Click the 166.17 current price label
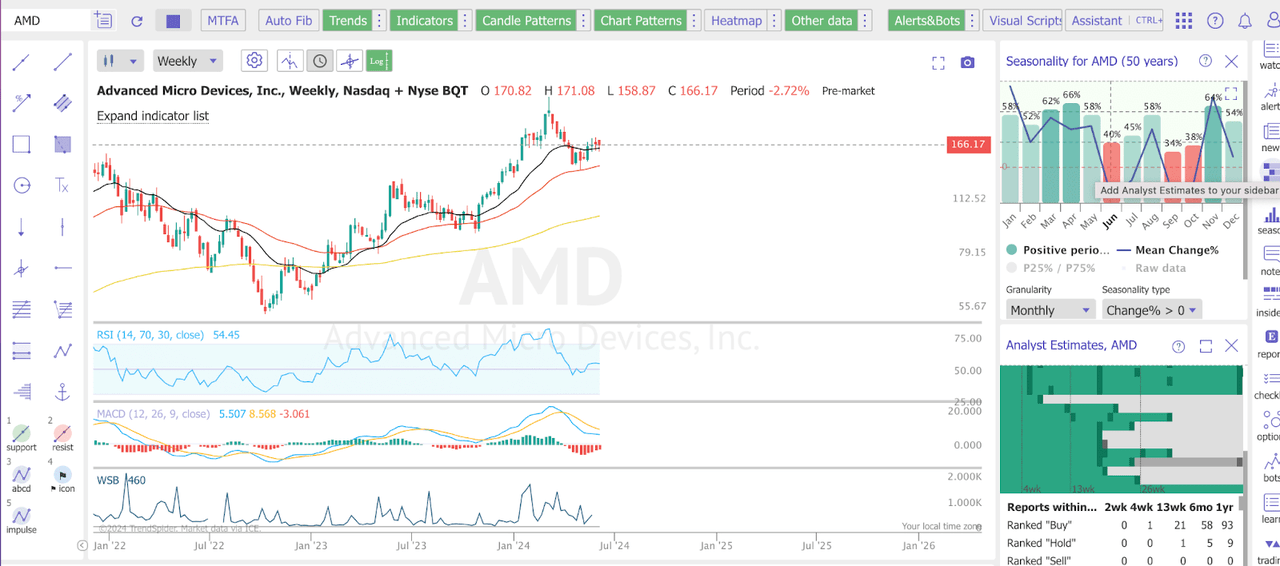Viewport: 1280px width, 566px height. tap(968, 145)
